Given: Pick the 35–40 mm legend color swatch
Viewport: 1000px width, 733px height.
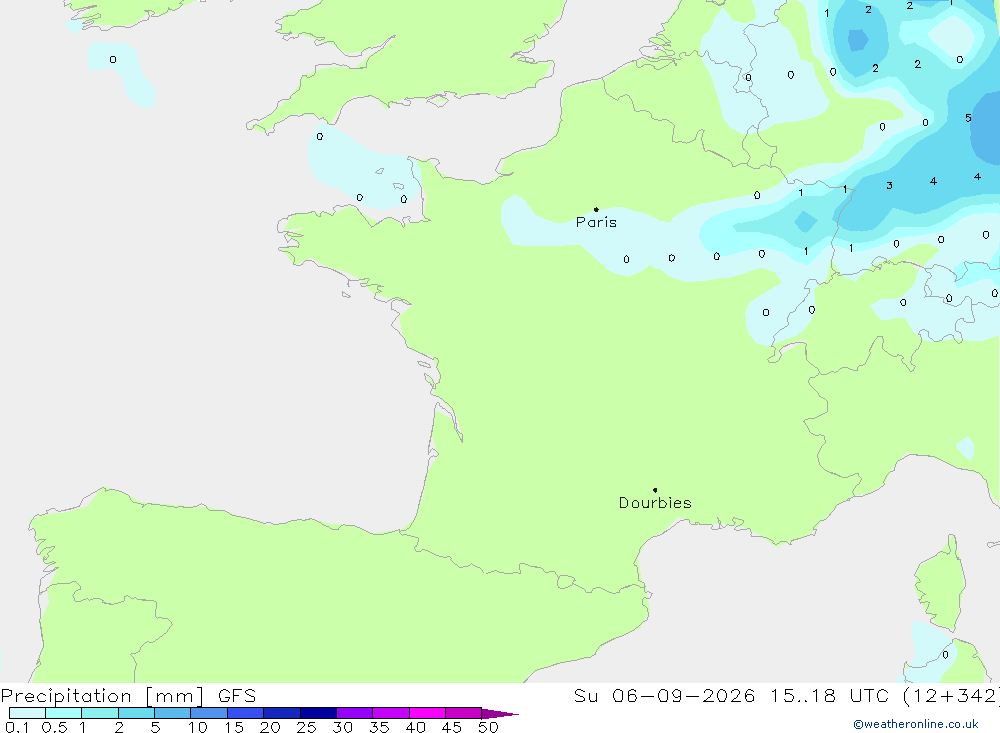Looking at the screenshot, I should pyautogui.click(x=391, y=713).
